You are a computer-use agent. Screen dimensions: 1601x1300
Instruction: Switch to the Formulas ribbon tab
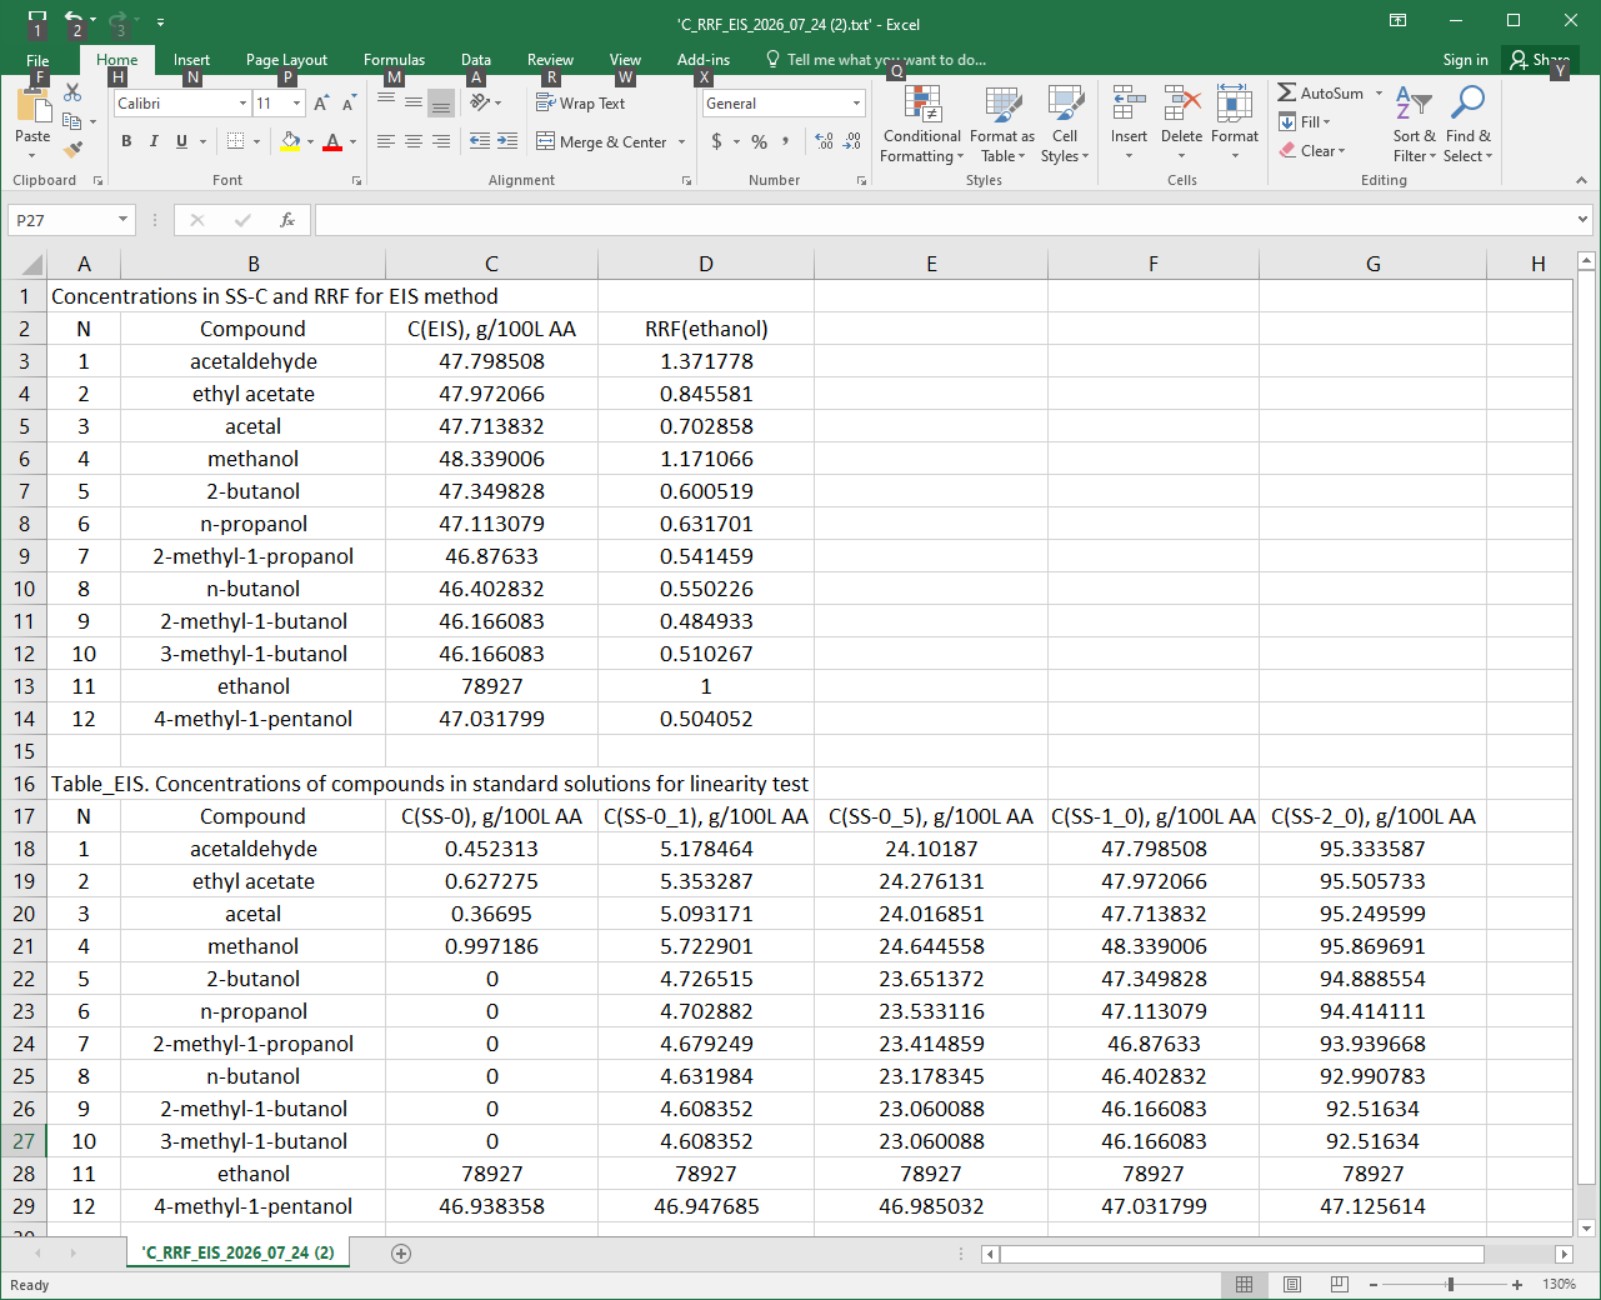[394, 60]
